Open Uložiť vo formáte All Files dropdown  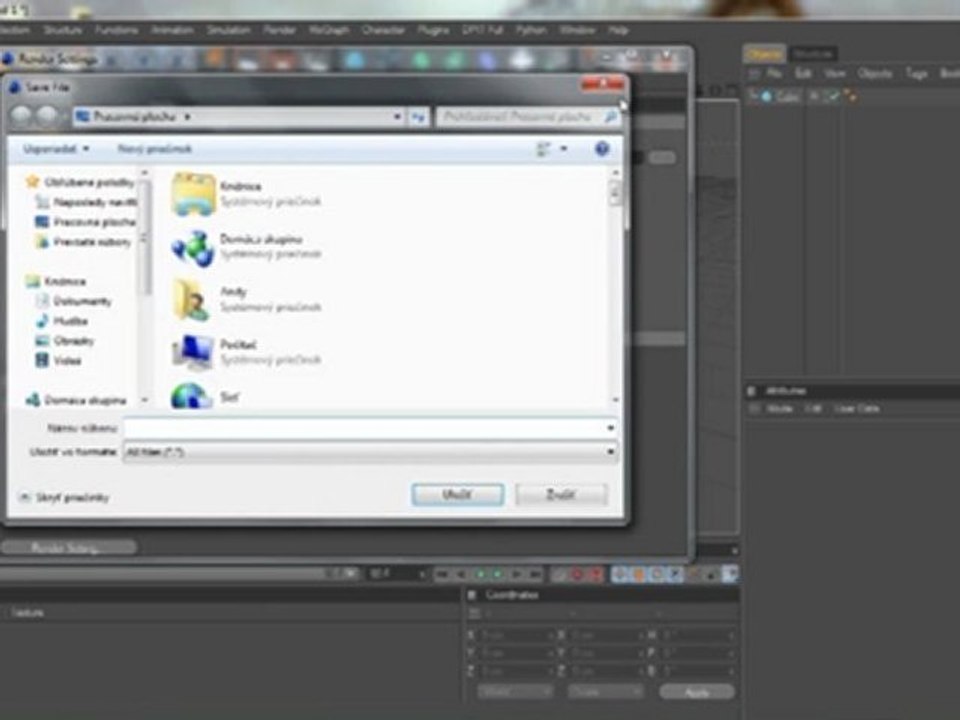point(370,452)
